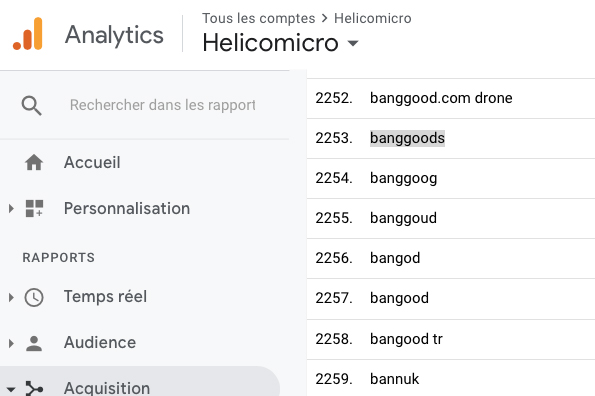Viewport: 595px width, 396px height.
Task: Expand the Audience section arrow
Action: tap(11, 343)
